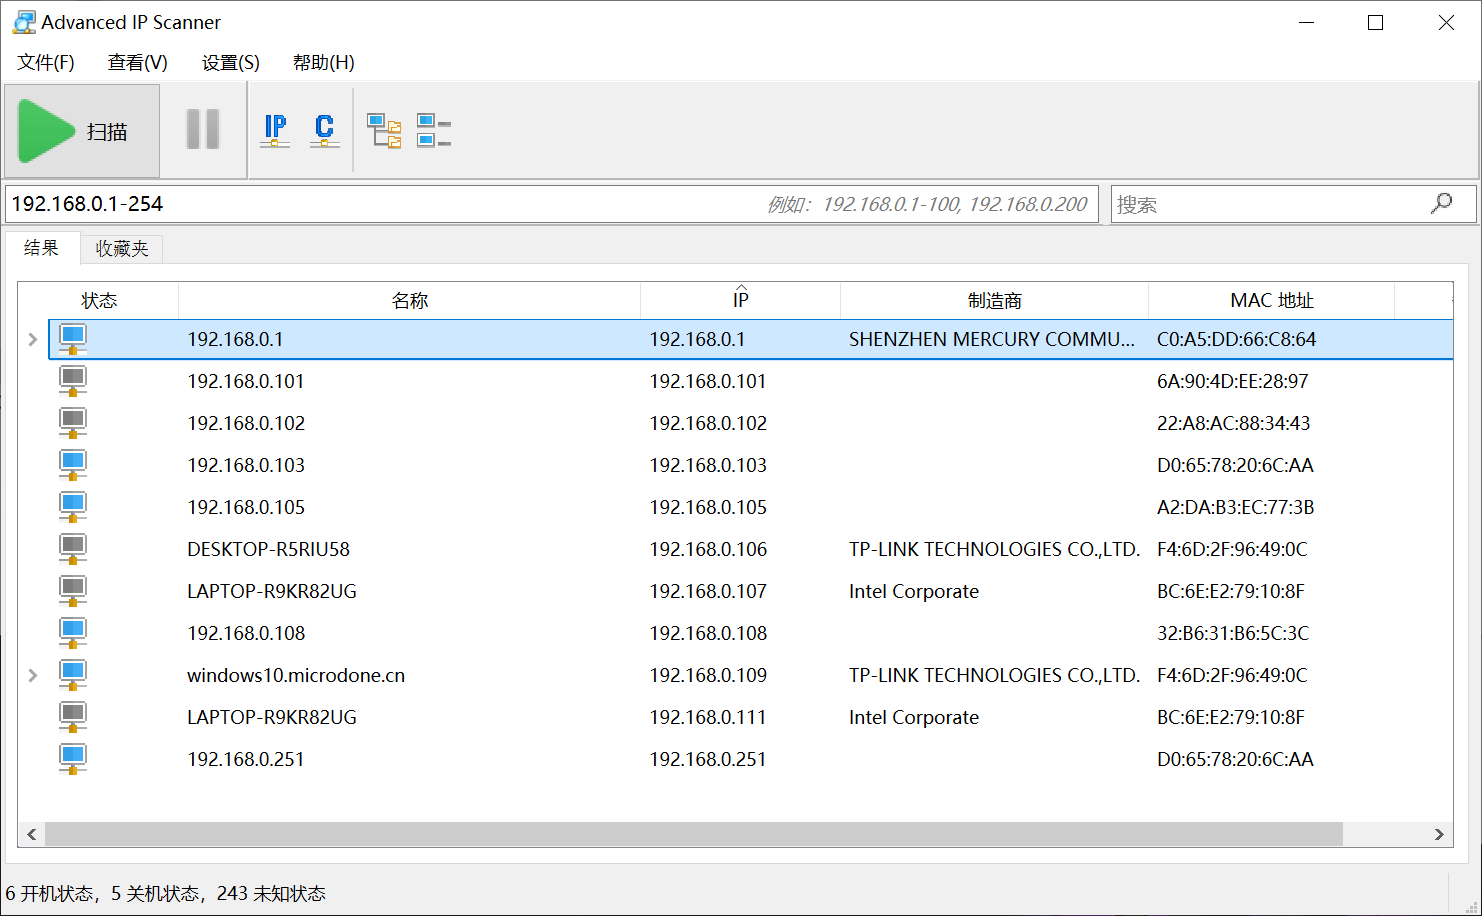Sort by the 名称 column header
Screen dimensions: 1482x916
pyautogui.click(x=410, y=300)
